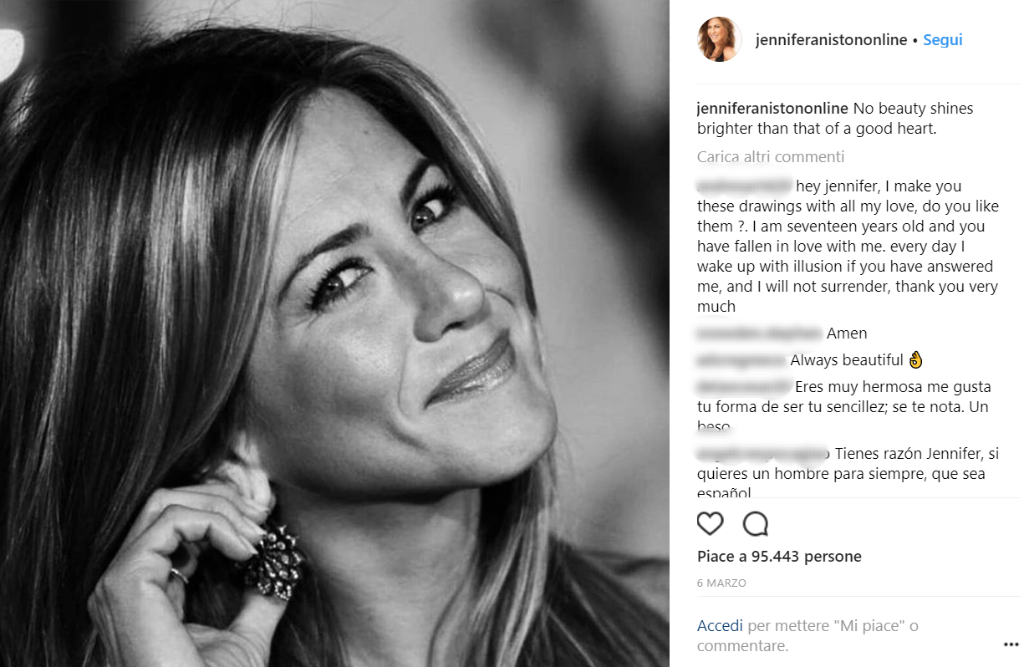The width and height of the screenshot is (1024, 667).
Task: Open the commenter username before 'Tienes razón Jennifer'
Action: (x=763, y=453)
